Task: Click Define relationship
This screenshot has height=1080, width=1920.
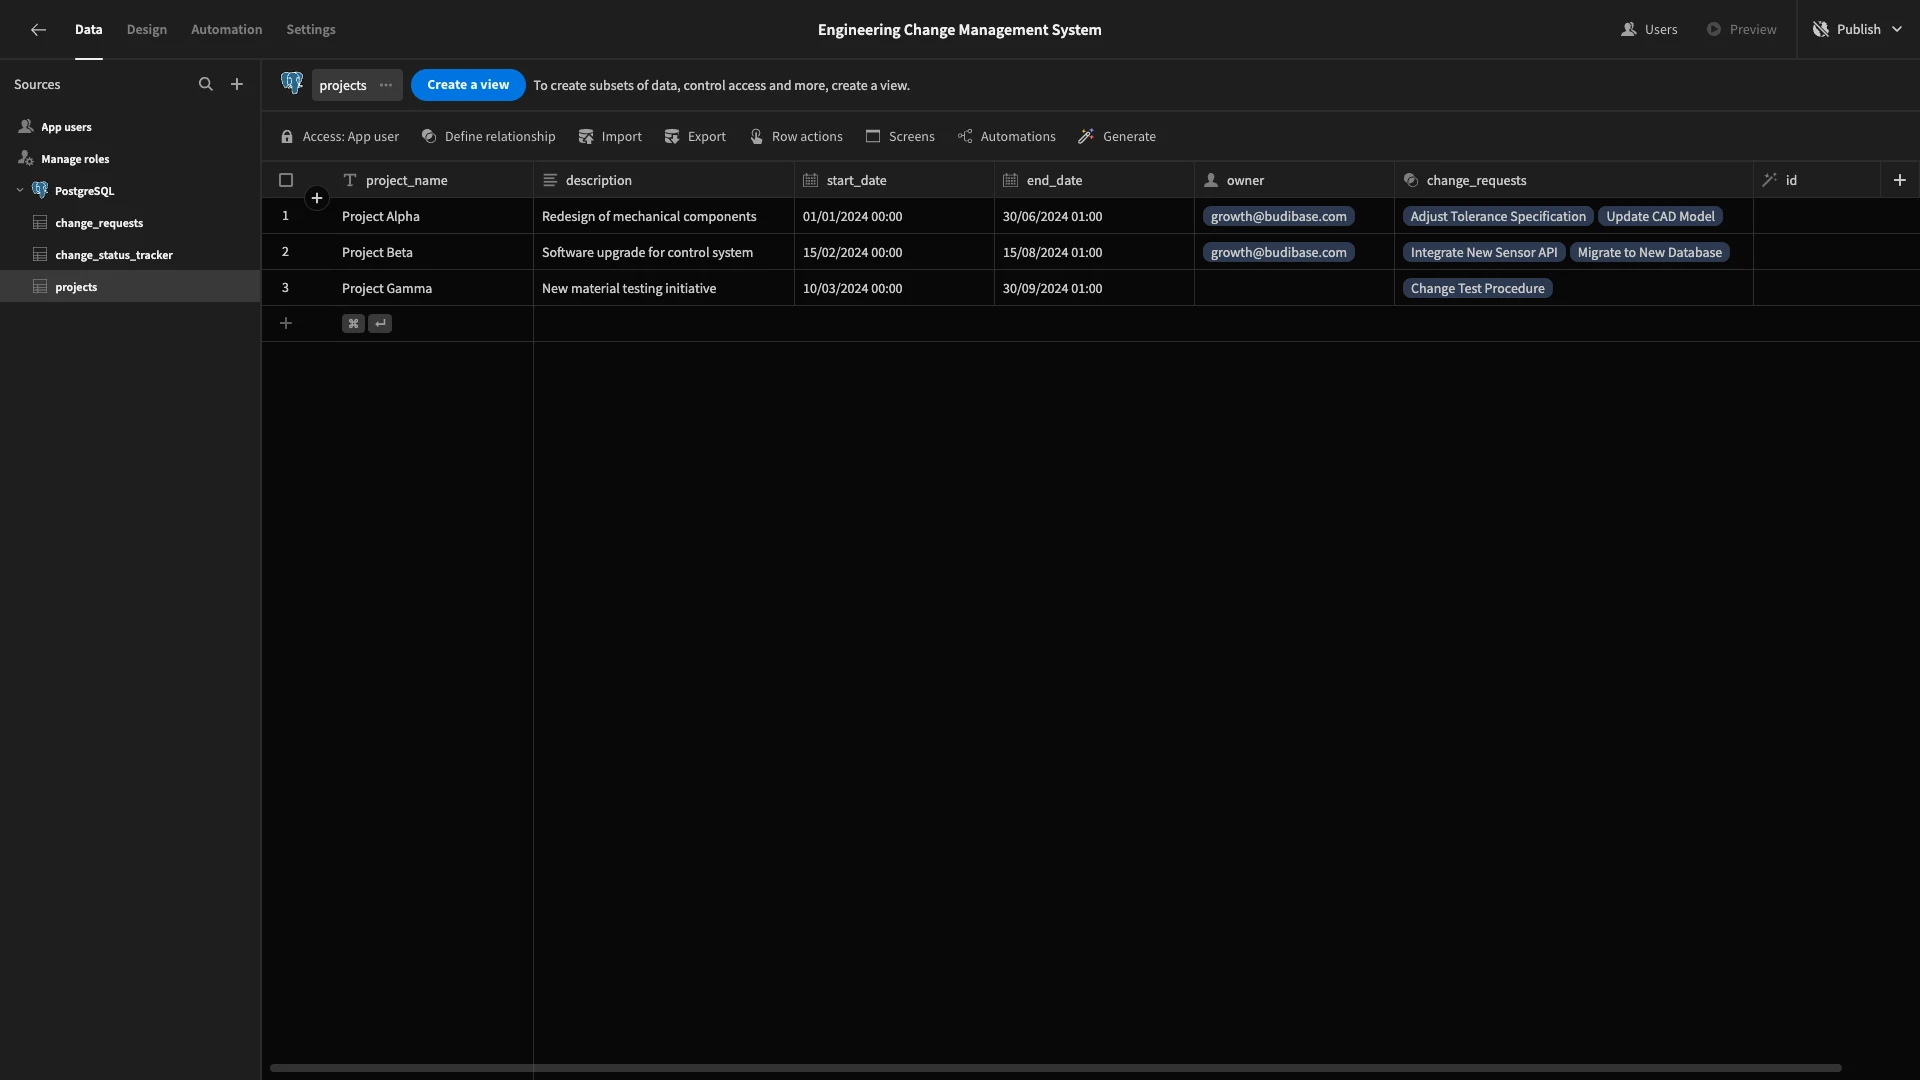Action: pos(488,137)
